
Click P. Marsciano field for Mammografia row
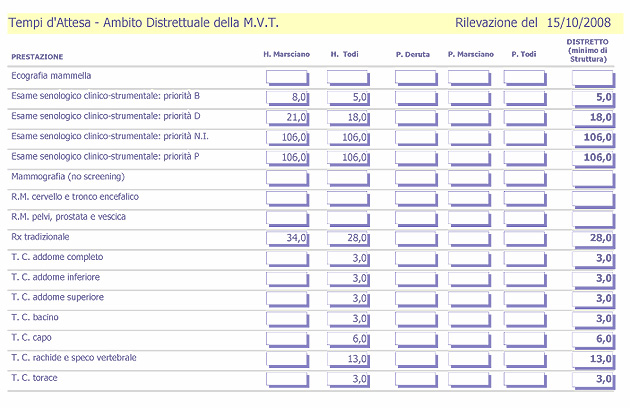point(473,178)
